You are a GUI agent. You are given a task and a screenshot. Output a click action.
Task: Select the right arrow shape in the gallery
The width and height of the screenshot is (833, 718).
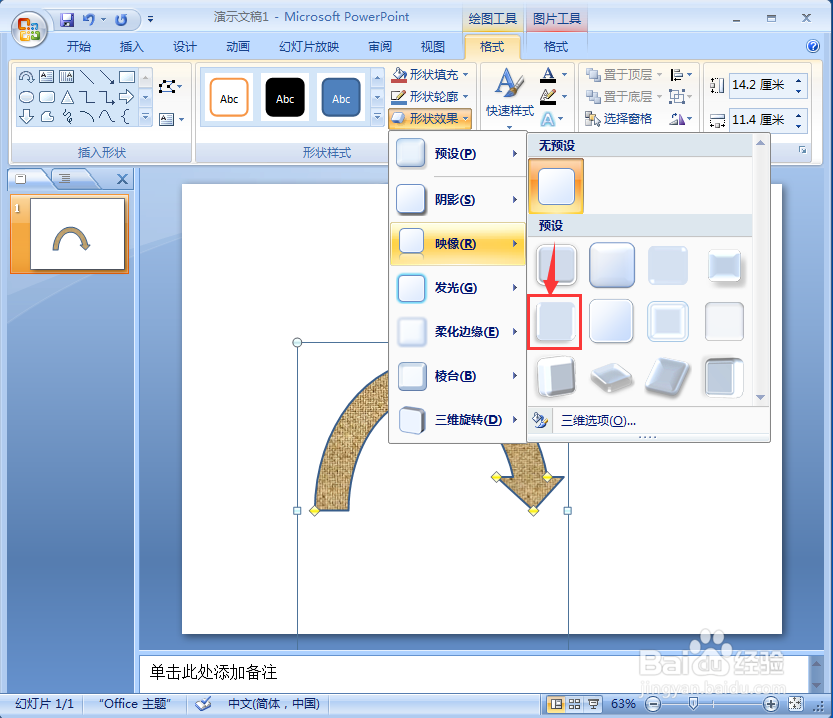point(126,97)
